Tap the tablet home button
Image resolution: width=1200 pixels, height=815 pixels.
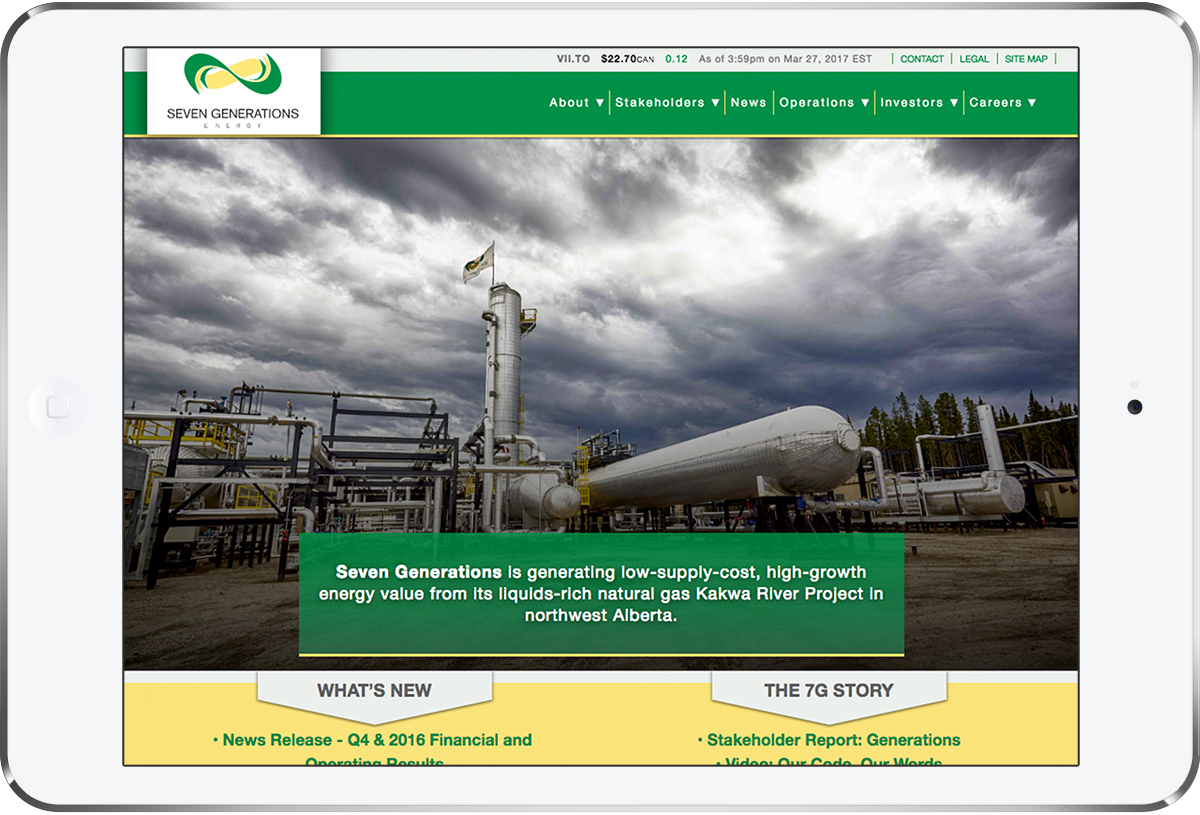[58, 407]
